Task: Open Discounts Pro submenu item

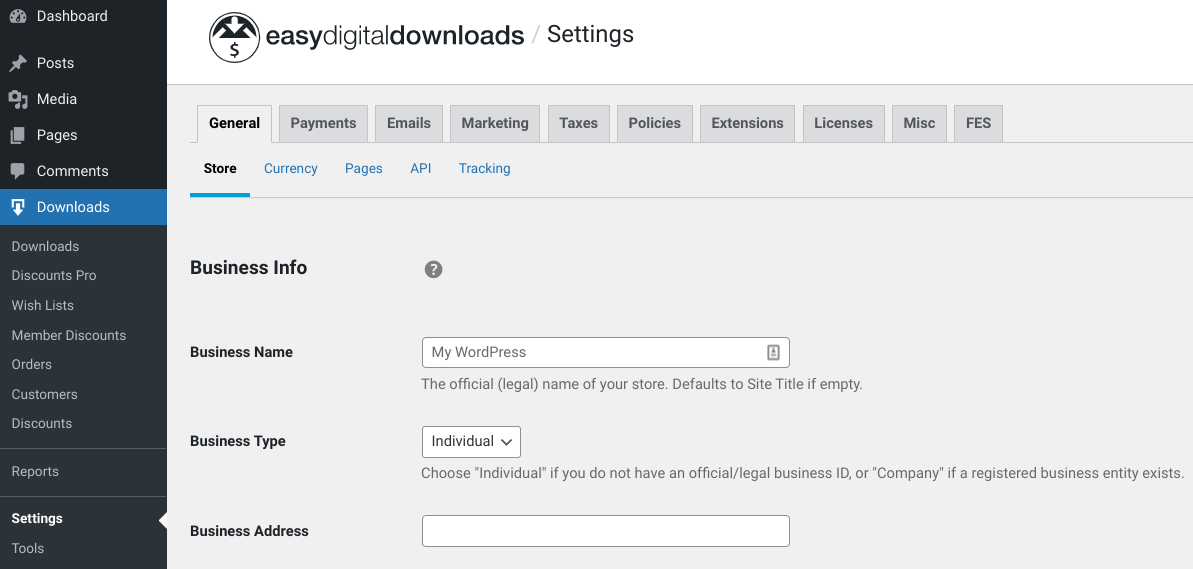Action: [x=54, y=275]
